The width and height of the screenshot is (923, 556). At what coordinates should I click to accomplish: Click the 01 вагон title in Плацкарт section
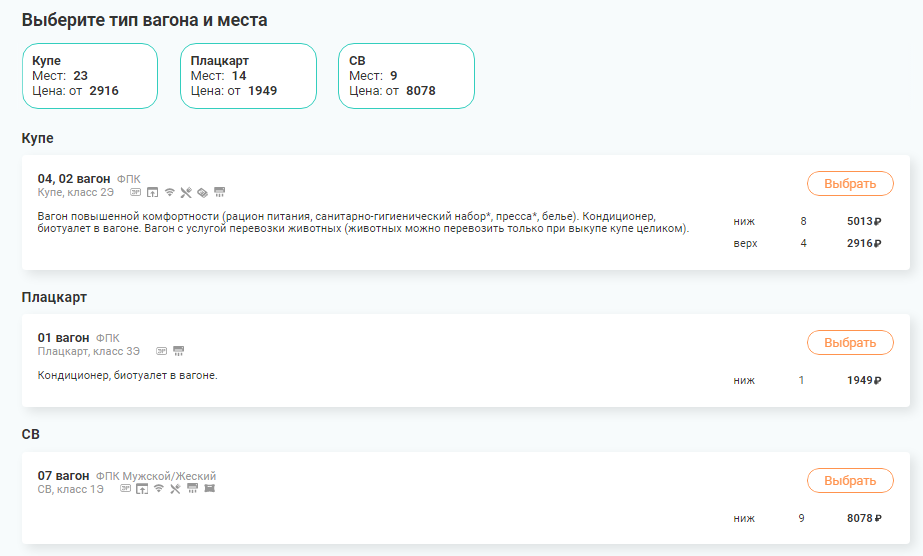point(63,338)
